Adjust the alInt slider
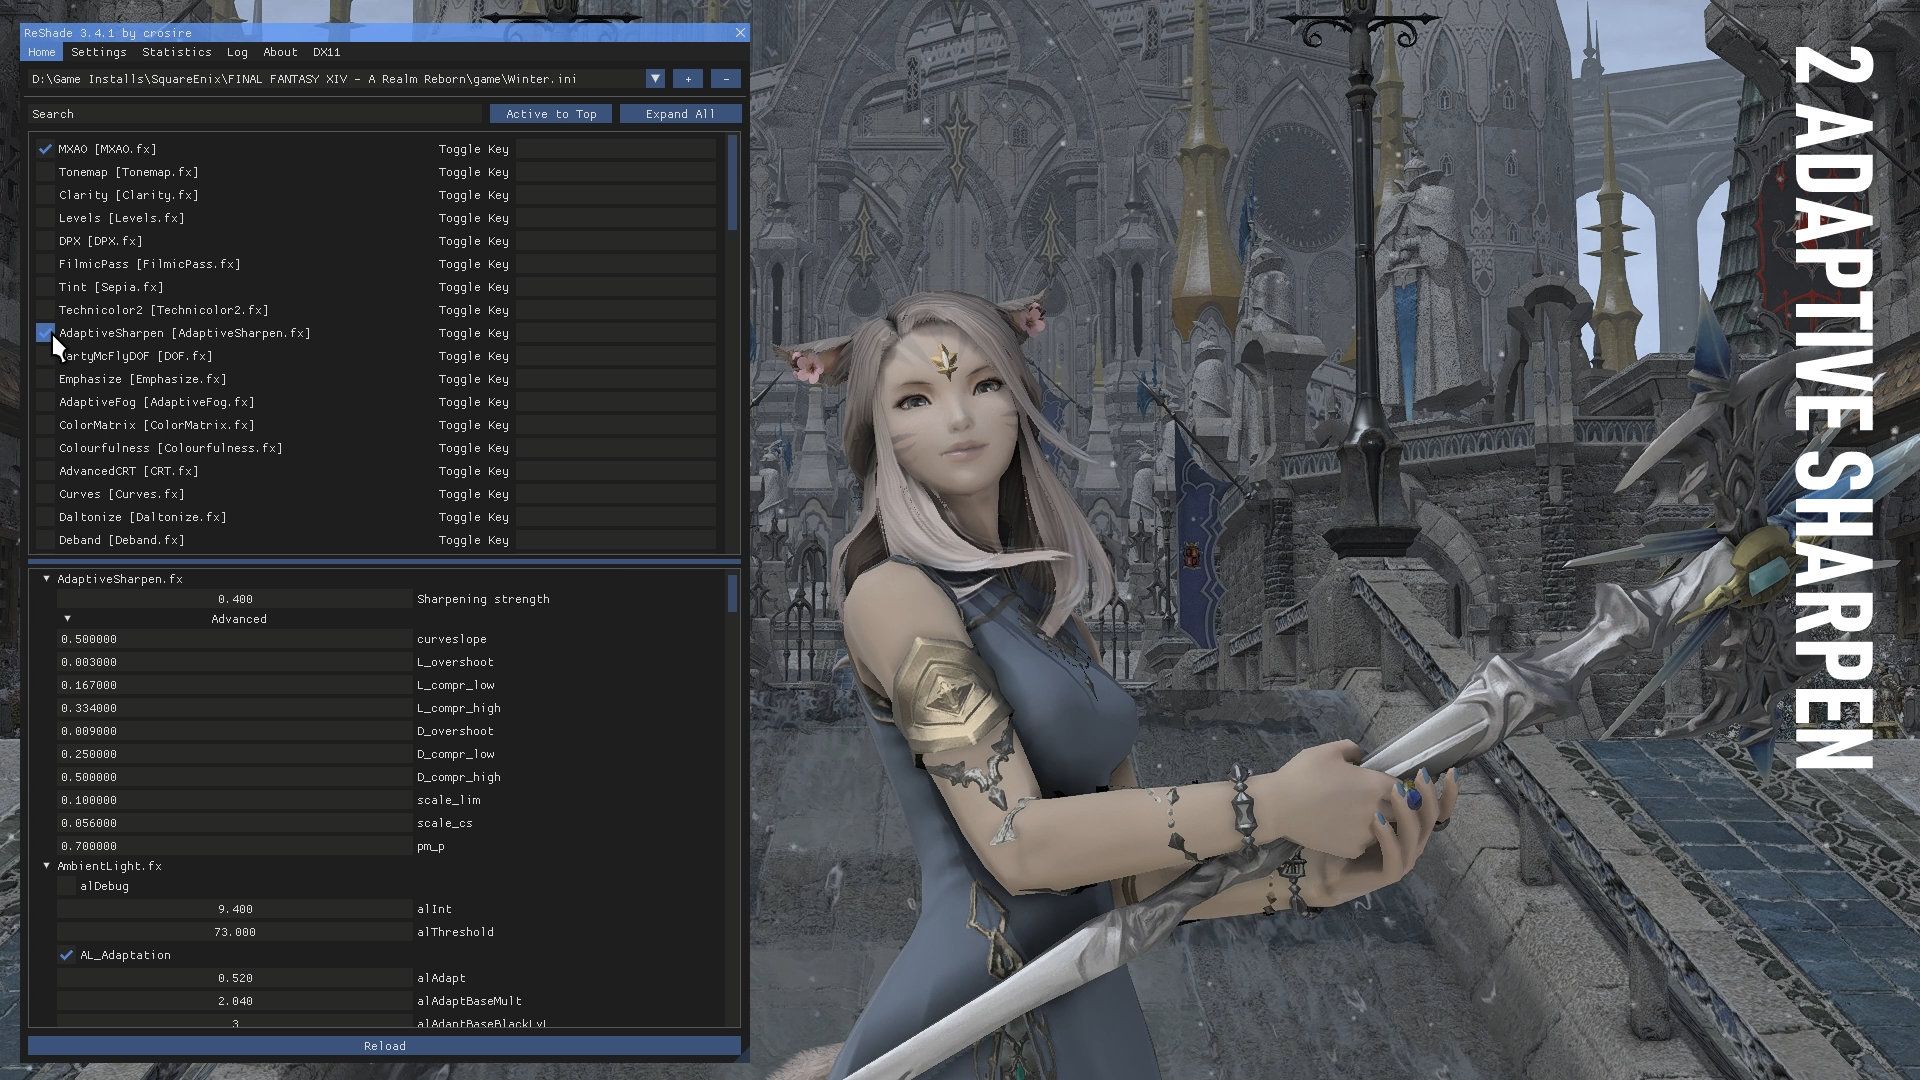 [x=235, y=909]
